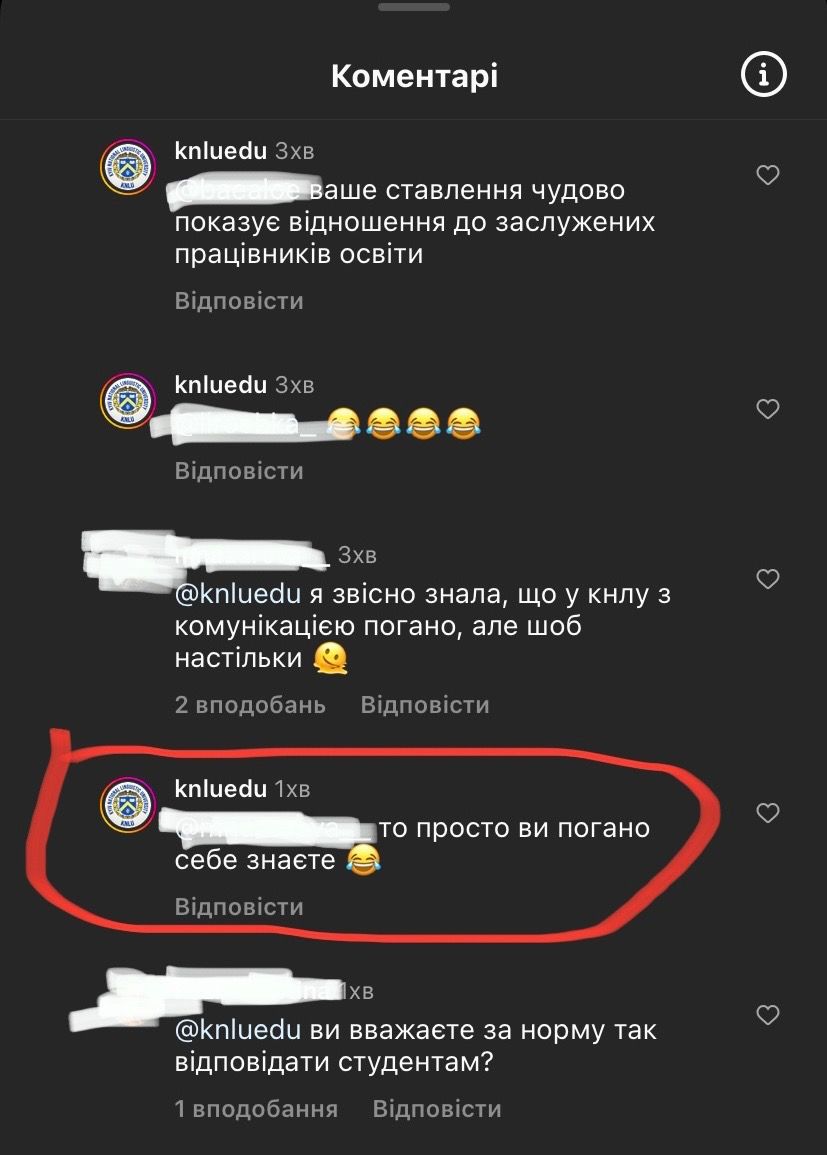Tap @knluedu mention in last comment
Viewport: 827px width, 1155px height.
coord(238,1030)
